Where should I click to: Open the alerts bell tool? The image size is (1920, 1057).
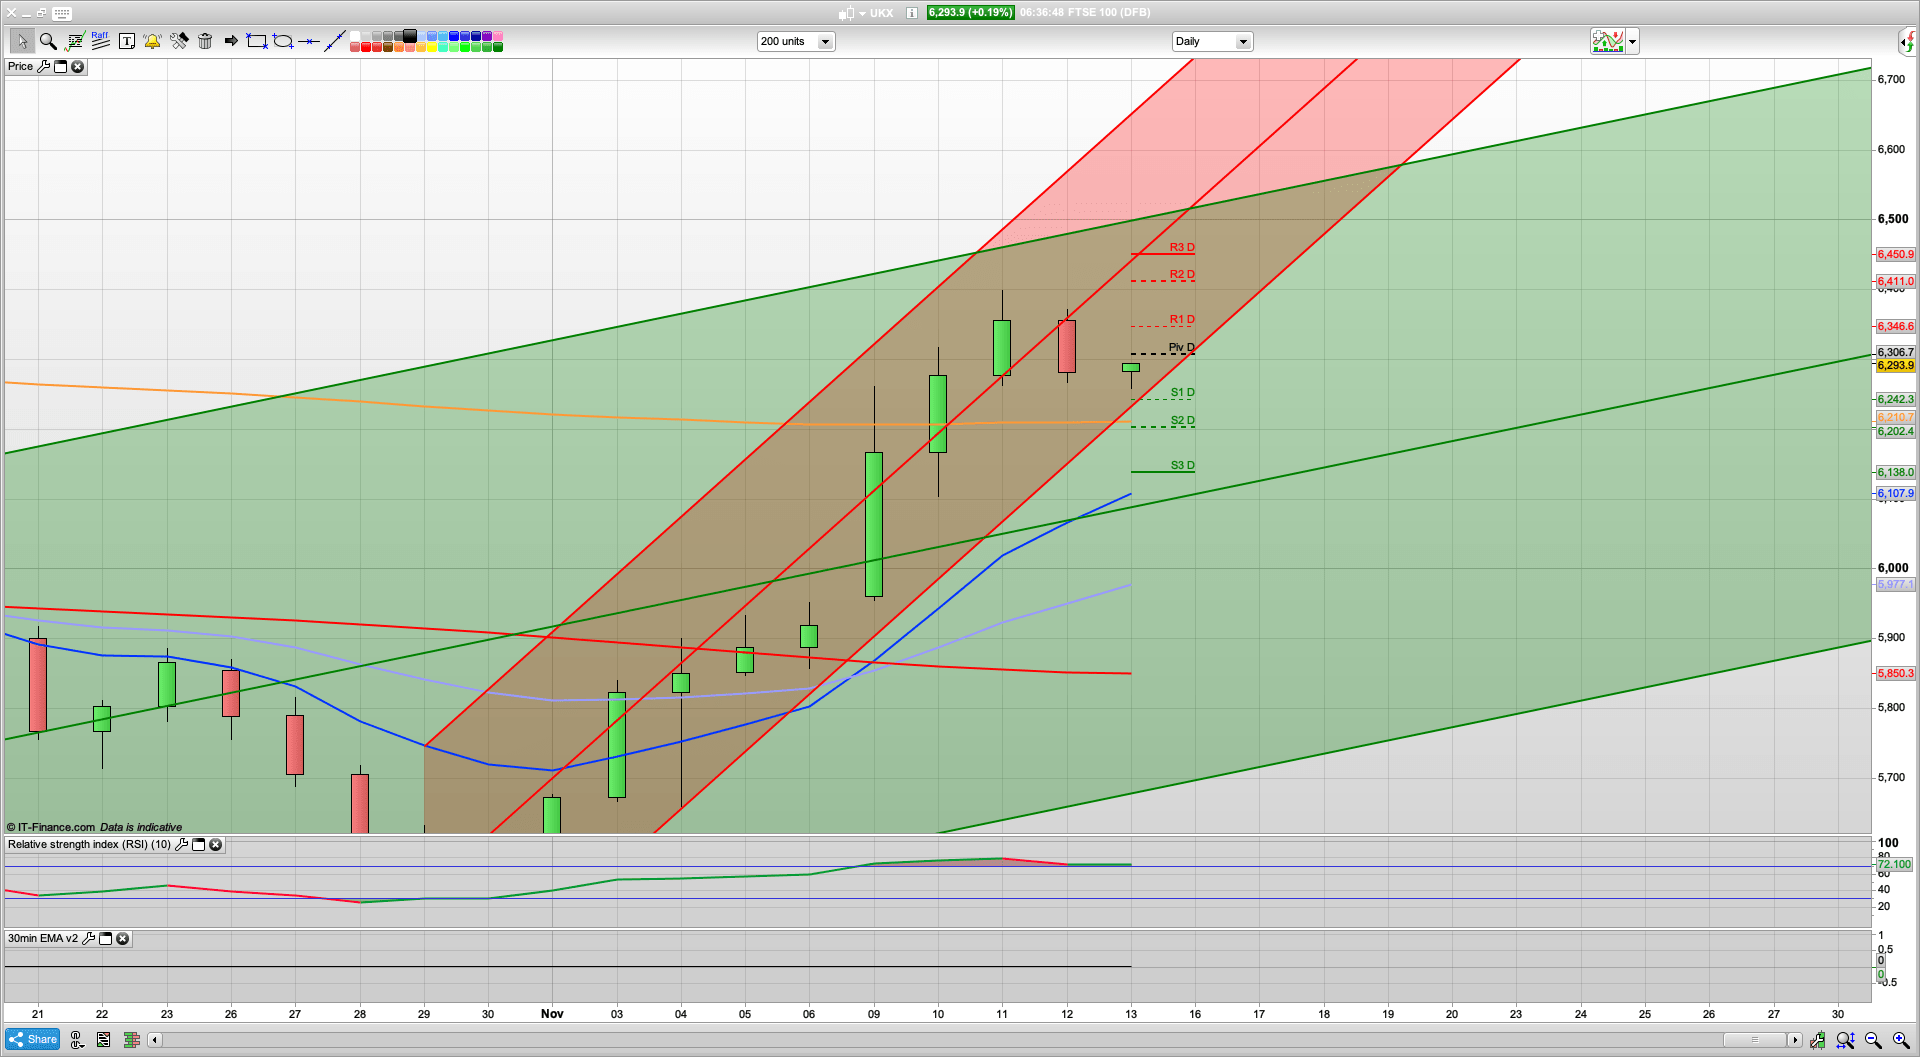152,41
